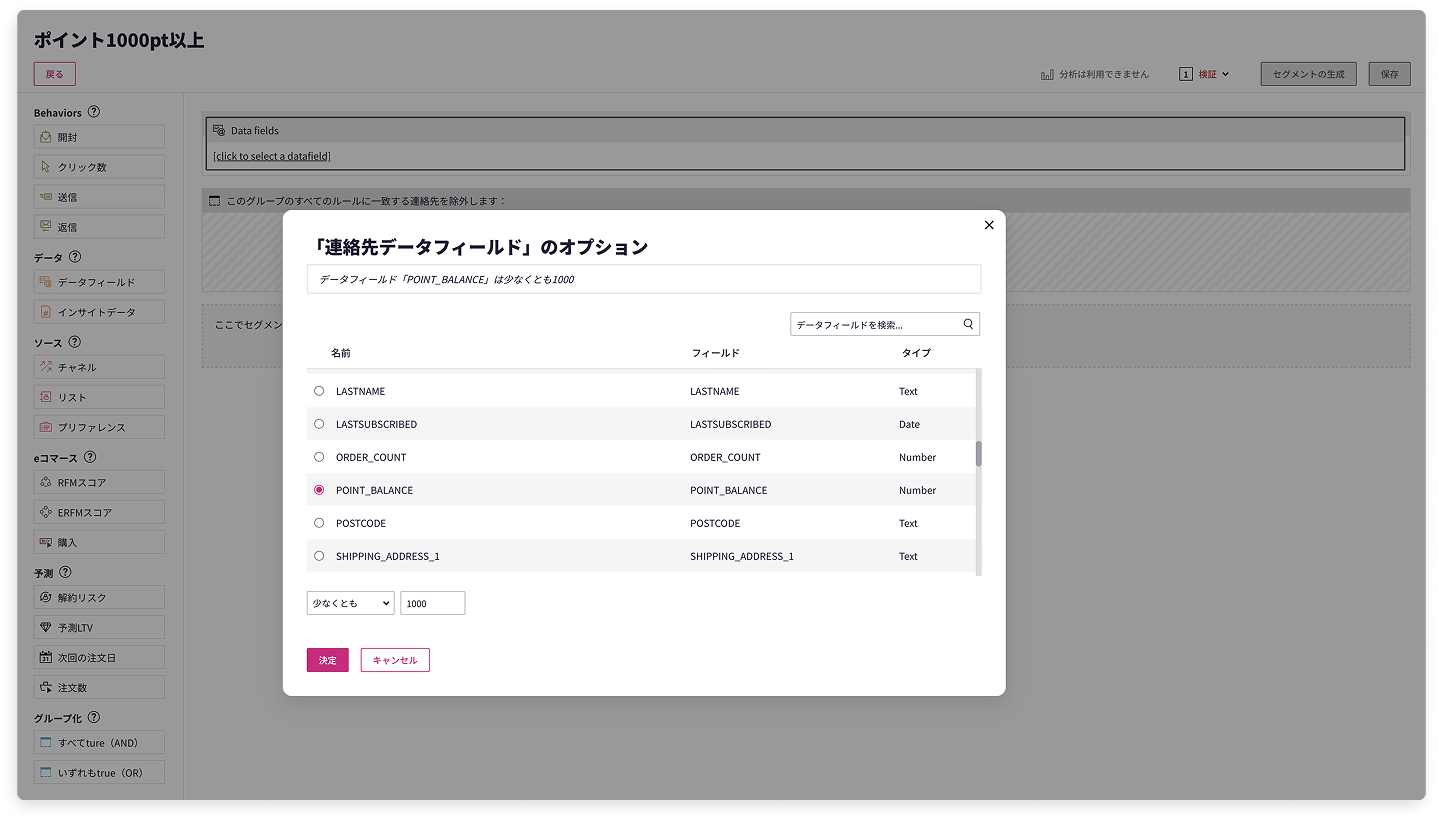The image size is (1439, 821).
Task: Click the search magnifier icon in data field search
Action: (x=967, y=324)
